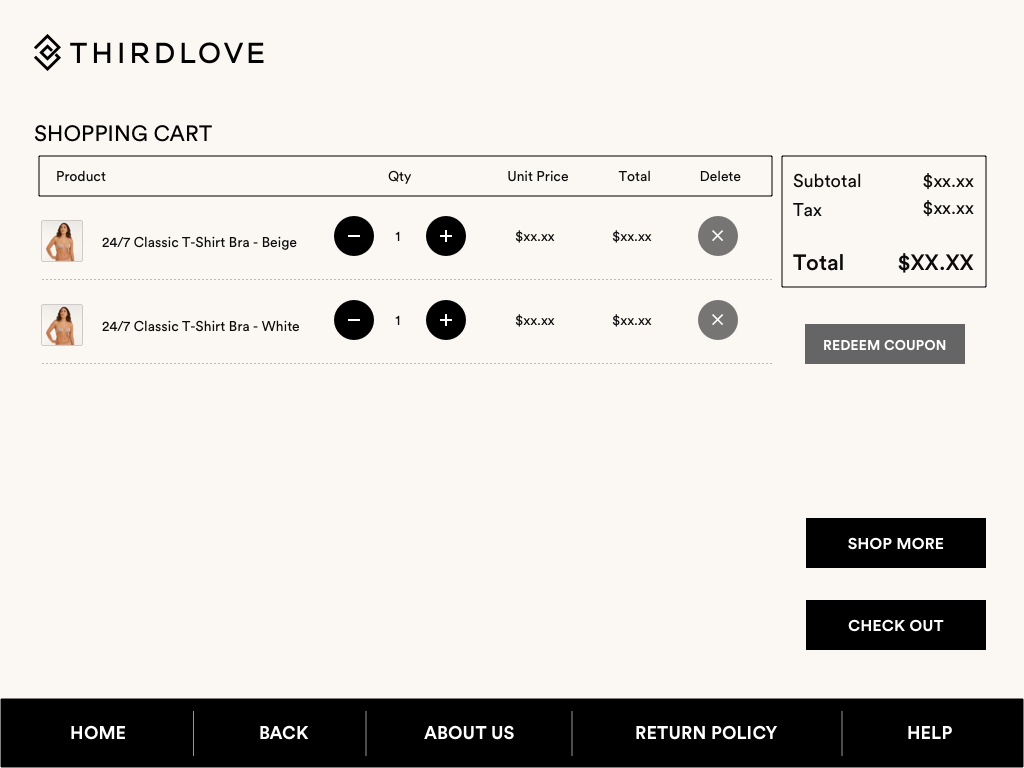View the Return Policy
The height and width of the screenshot is (768, 1024).
click(x=706, y=733)
